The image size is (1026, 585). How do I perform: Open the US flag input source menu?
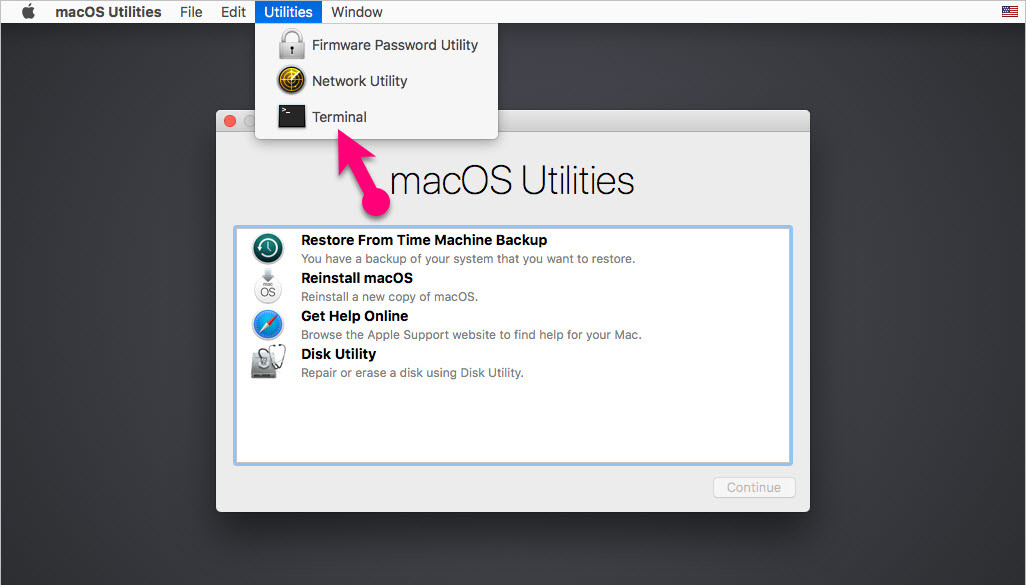(x=1010, y=11)
